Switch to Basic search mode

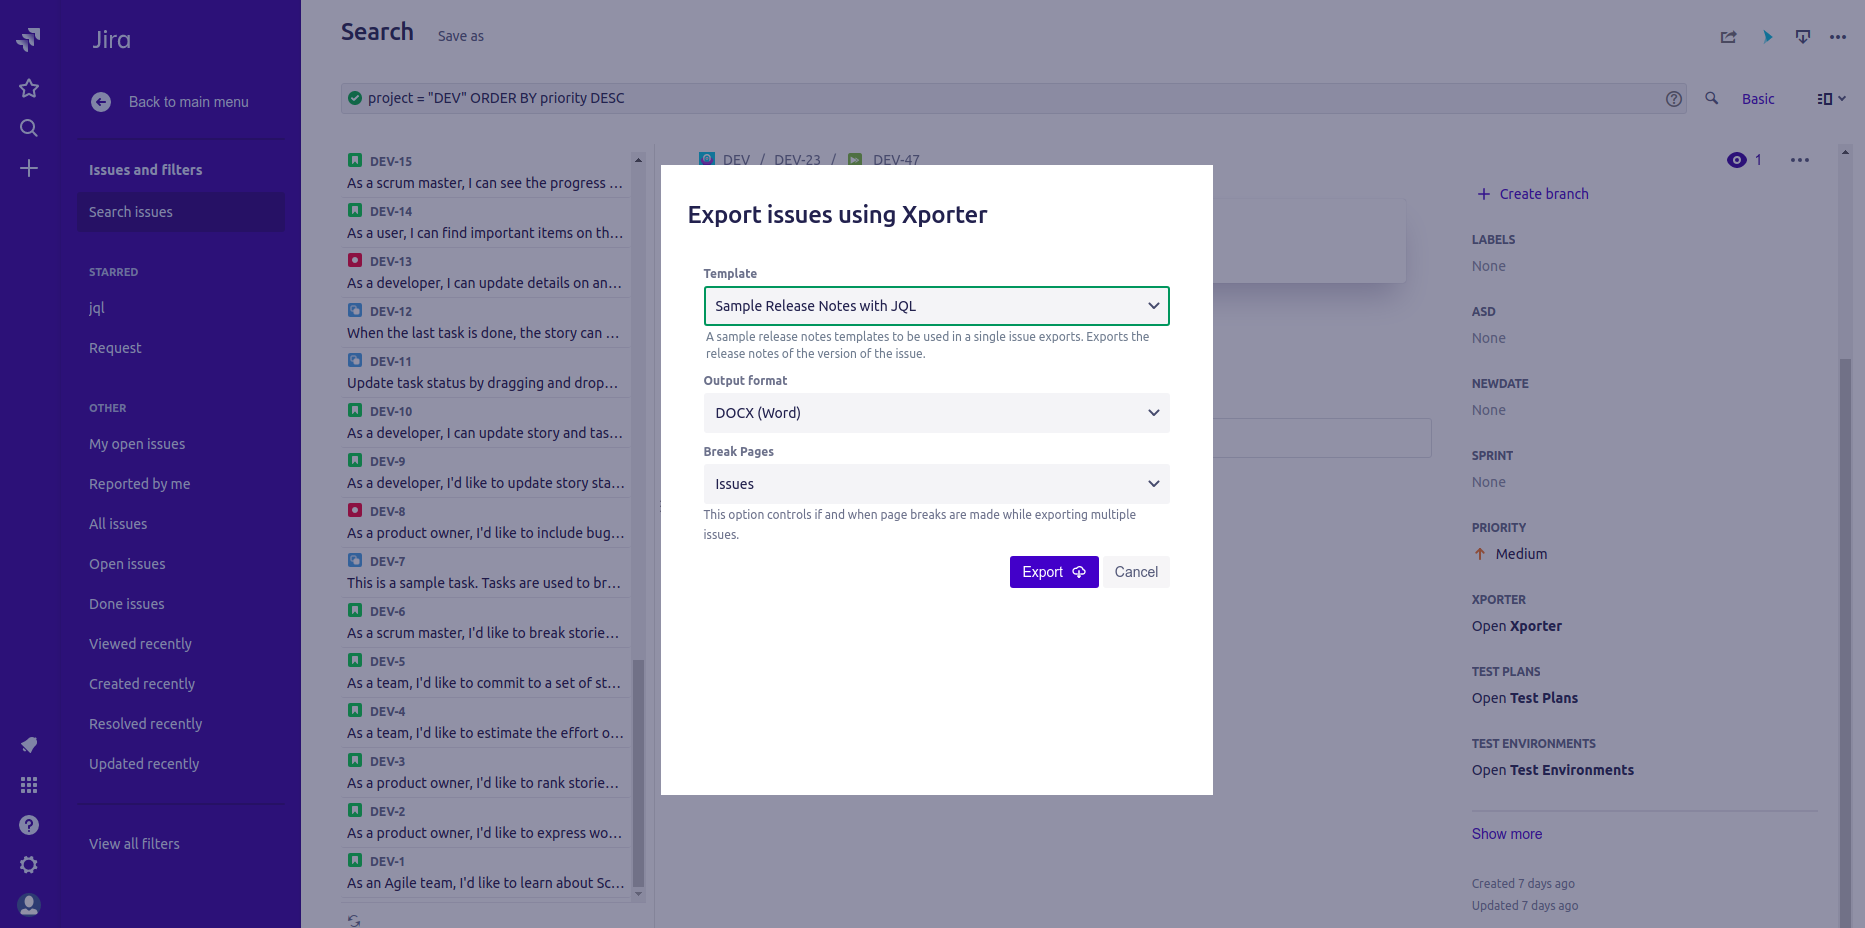(1757, 99)
